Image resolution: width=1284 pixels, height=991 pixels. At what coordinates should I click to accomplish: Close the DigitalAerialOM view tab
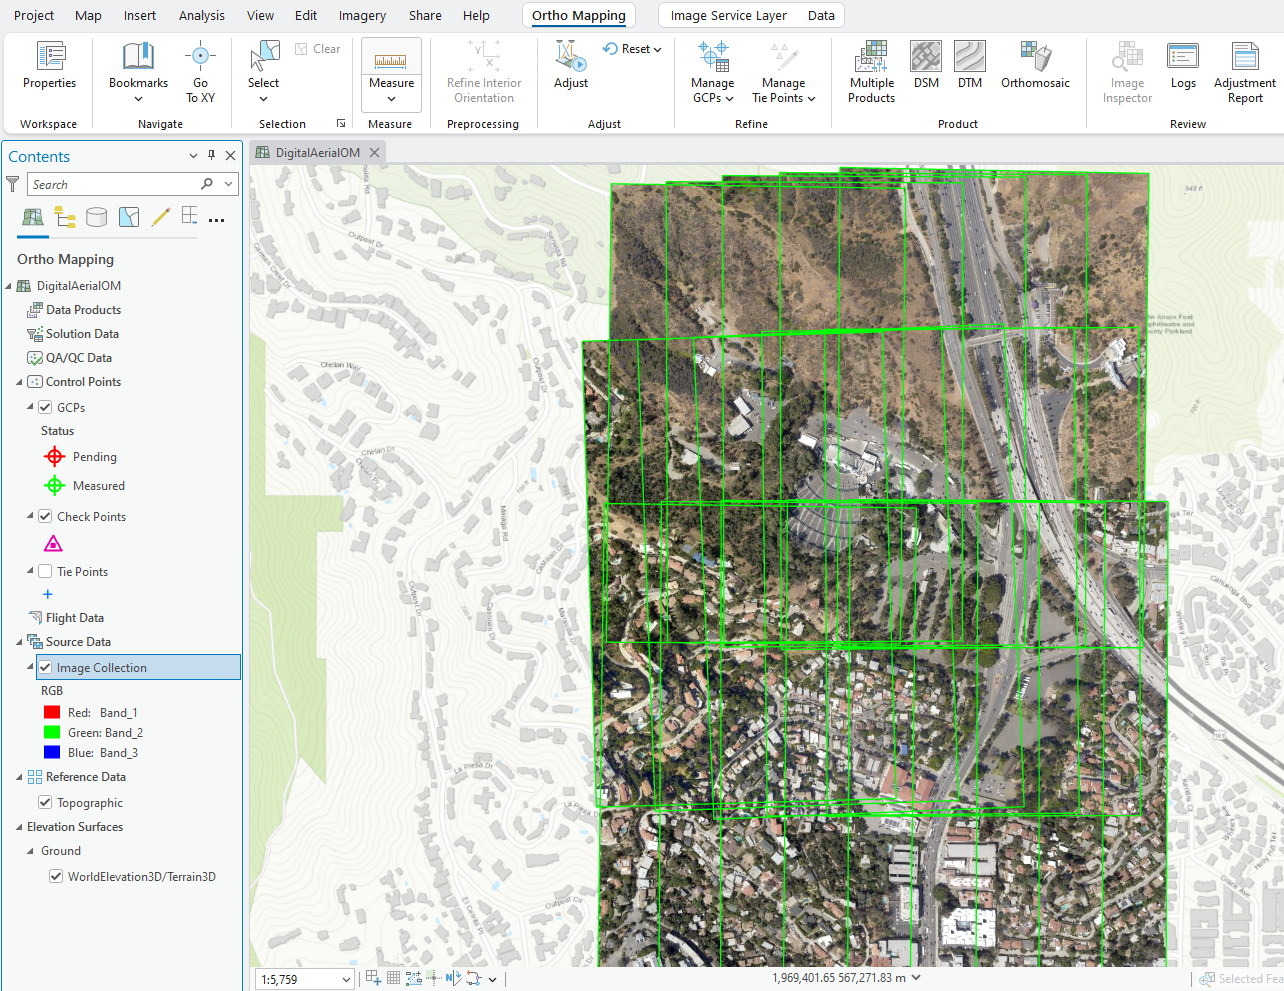click(x=374, y=153)
